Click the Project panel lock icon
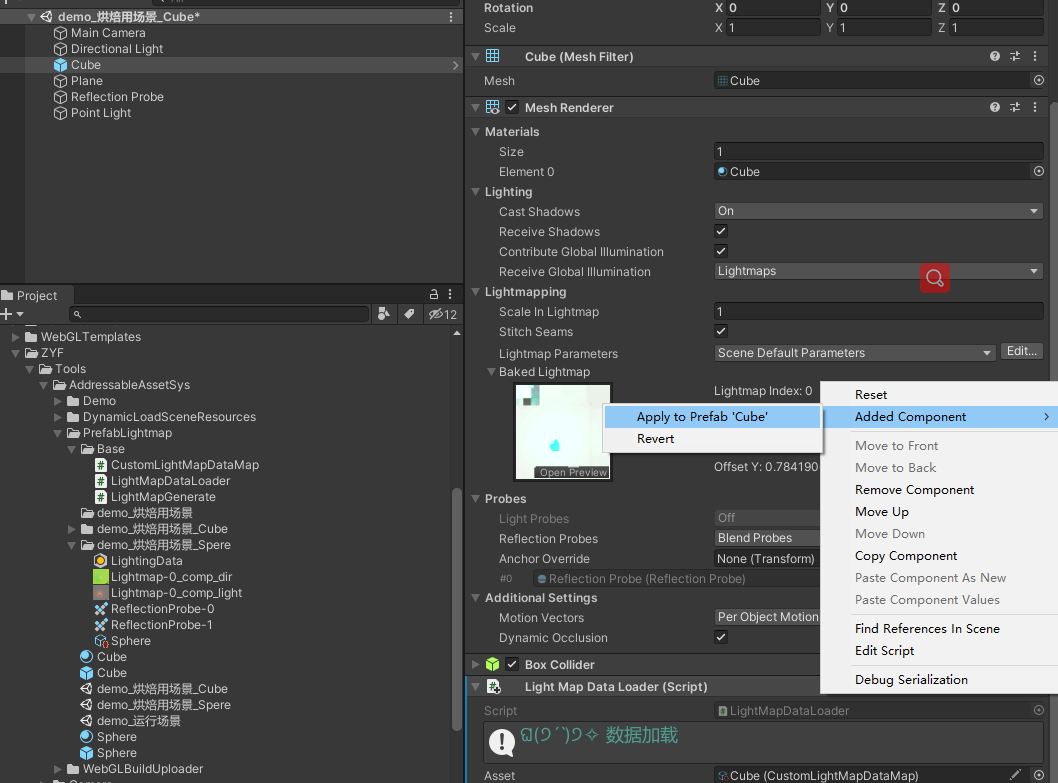 434,295
